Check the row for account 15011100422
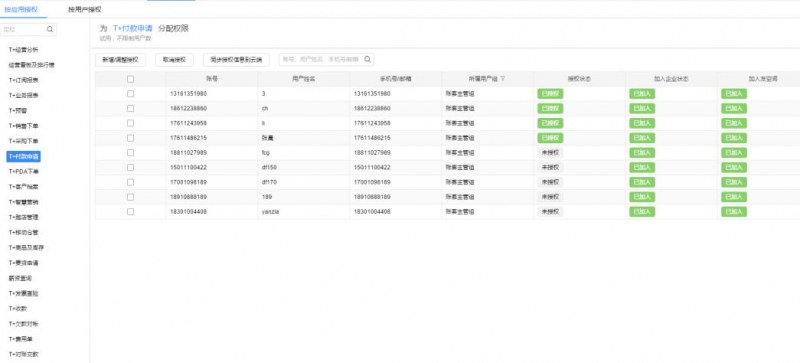800x363 pixels. click(x=131, y=167)
